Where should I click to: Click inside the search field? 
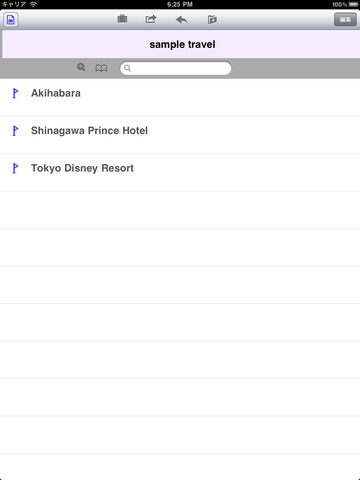[176, 68]
